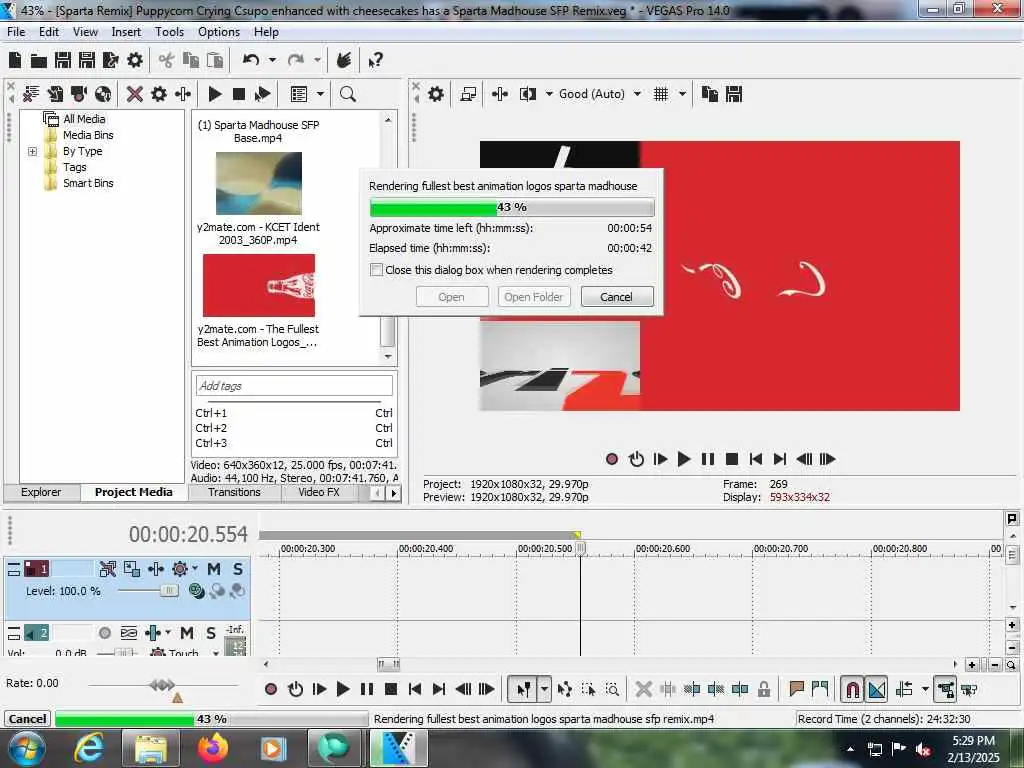Solo video track 1 with S button
Image resolution: width=1024 pixels, height=768 pixels.
[x=238, y=569]
